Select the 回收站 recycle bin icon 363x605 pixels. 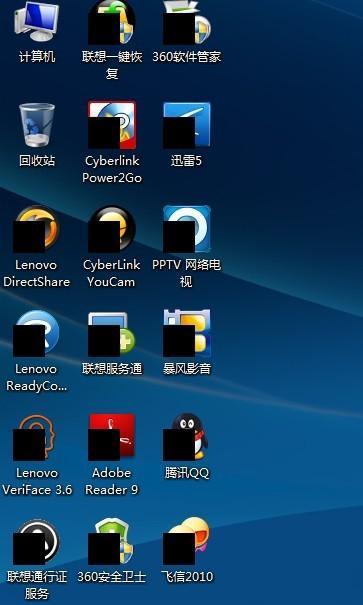pos(37,125)
